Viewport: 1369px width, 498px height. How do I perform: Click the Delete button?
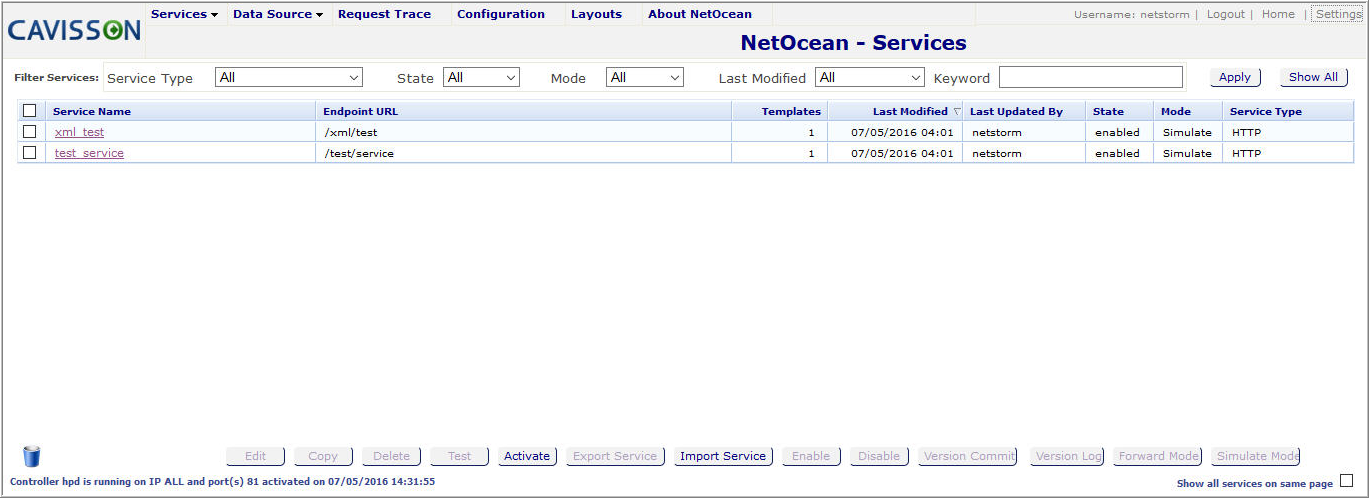coord(392,456)
